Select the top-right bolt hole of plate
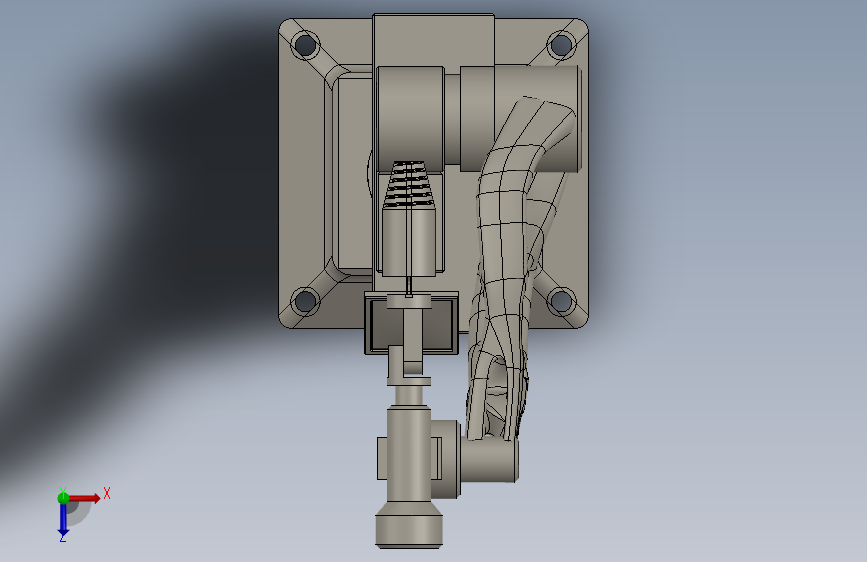This screenshot has height=562, width=867. (561, 45)
